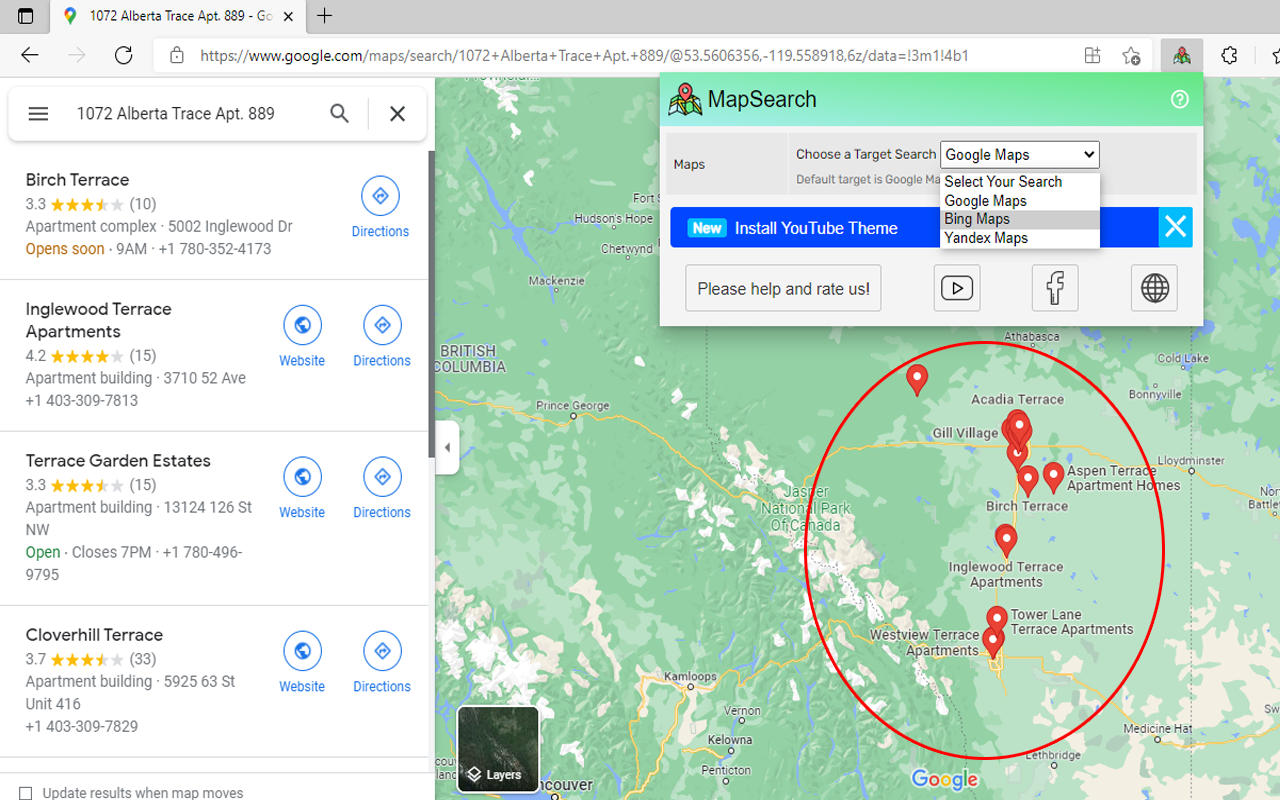Click the Facebook icon in MapSearch panel

coord(1054,287)
